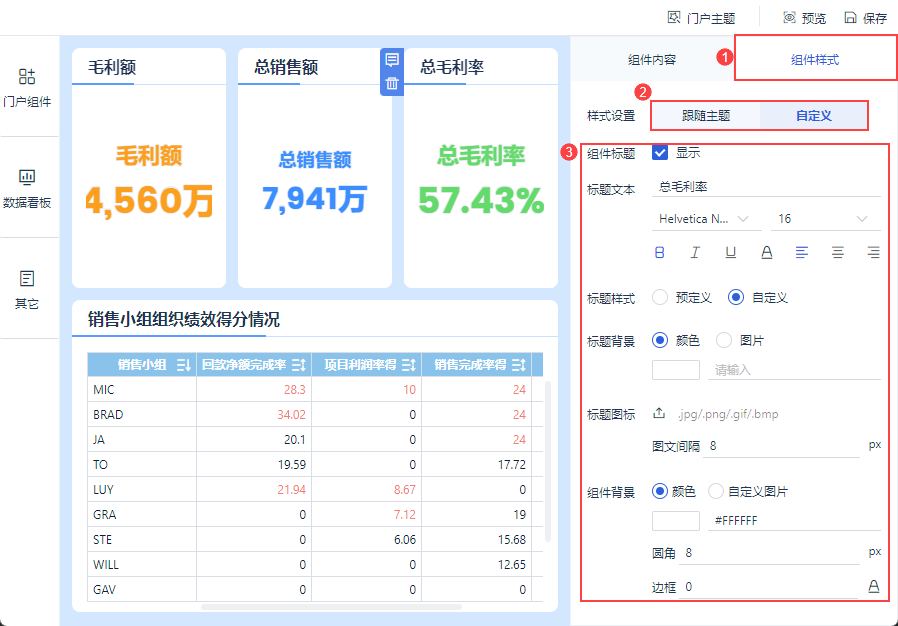898x626 pixels.
Task: Select 预定义 title style radio
Action: pyautogui.click(x=660, y=297)
